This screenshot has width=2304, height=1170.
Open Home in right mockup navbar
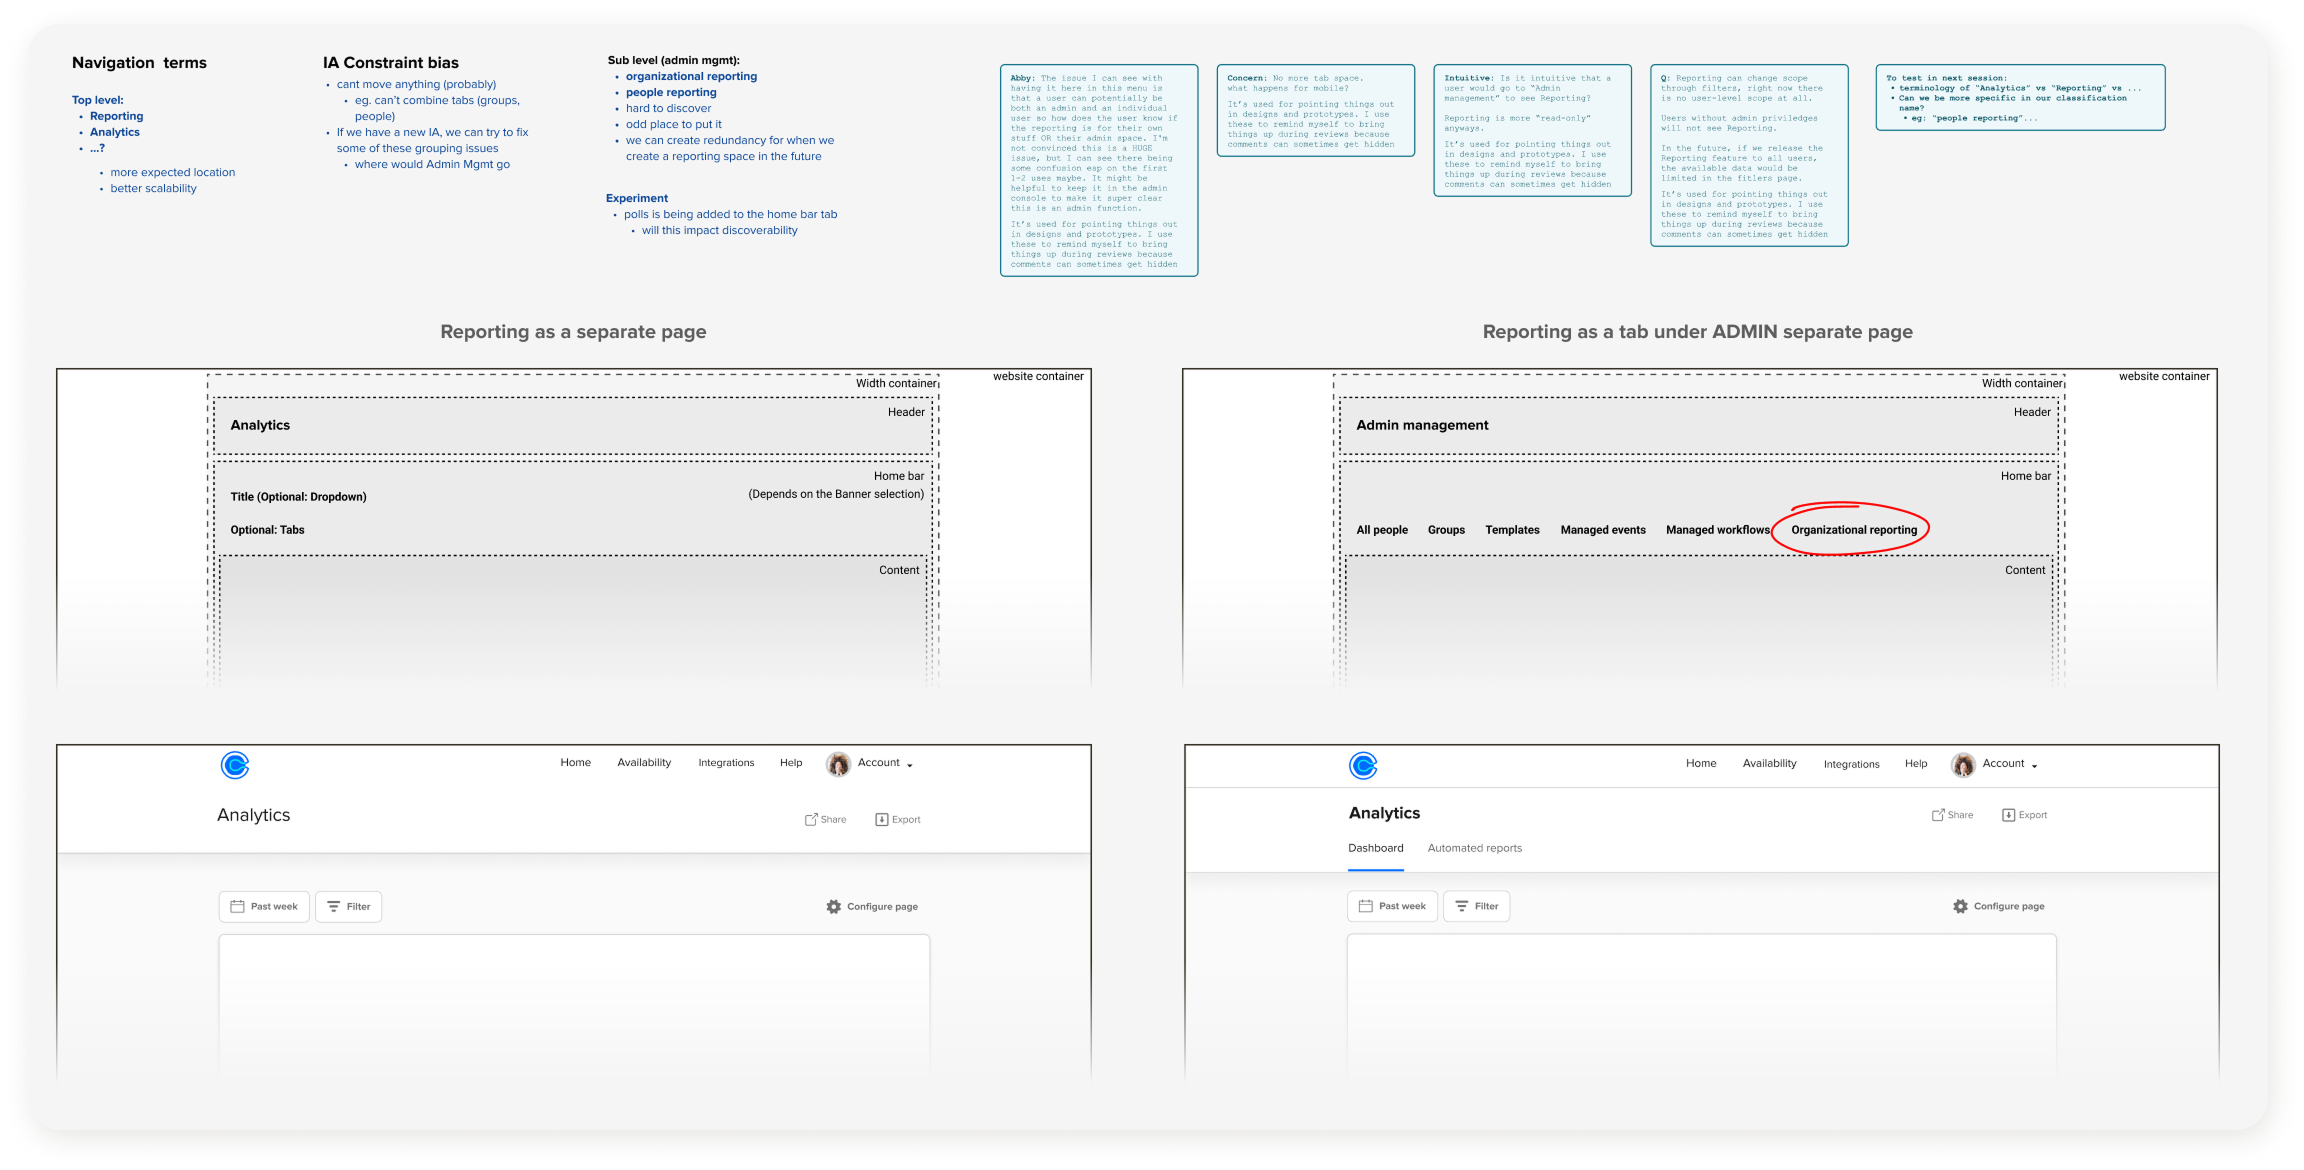pyautogui.click(x=1701, y=764)
